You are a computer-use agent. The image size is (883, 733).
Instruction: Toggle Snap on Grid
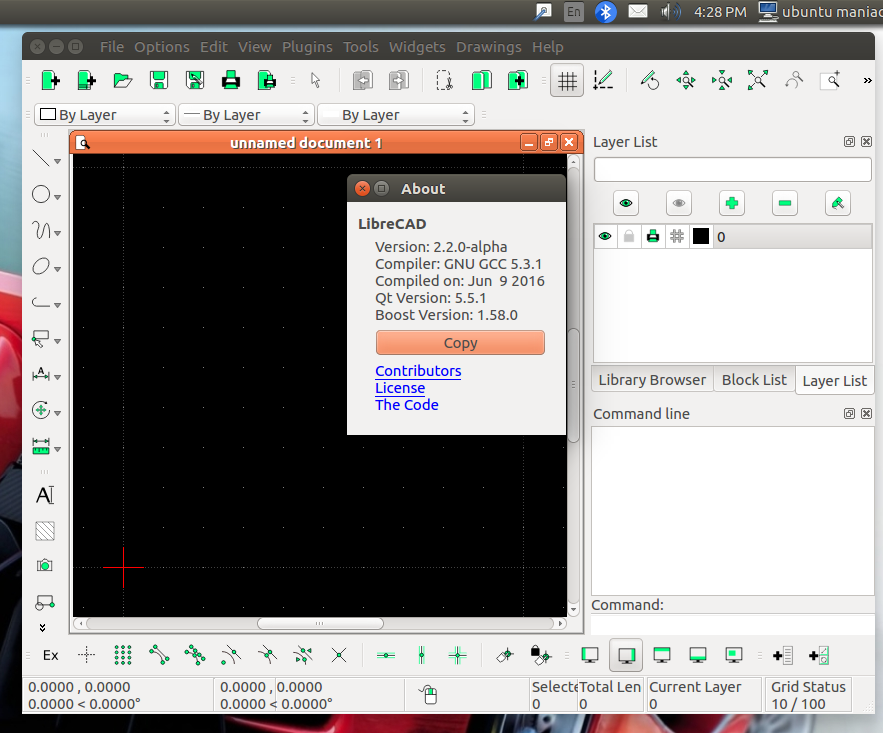tap(123, 655)
